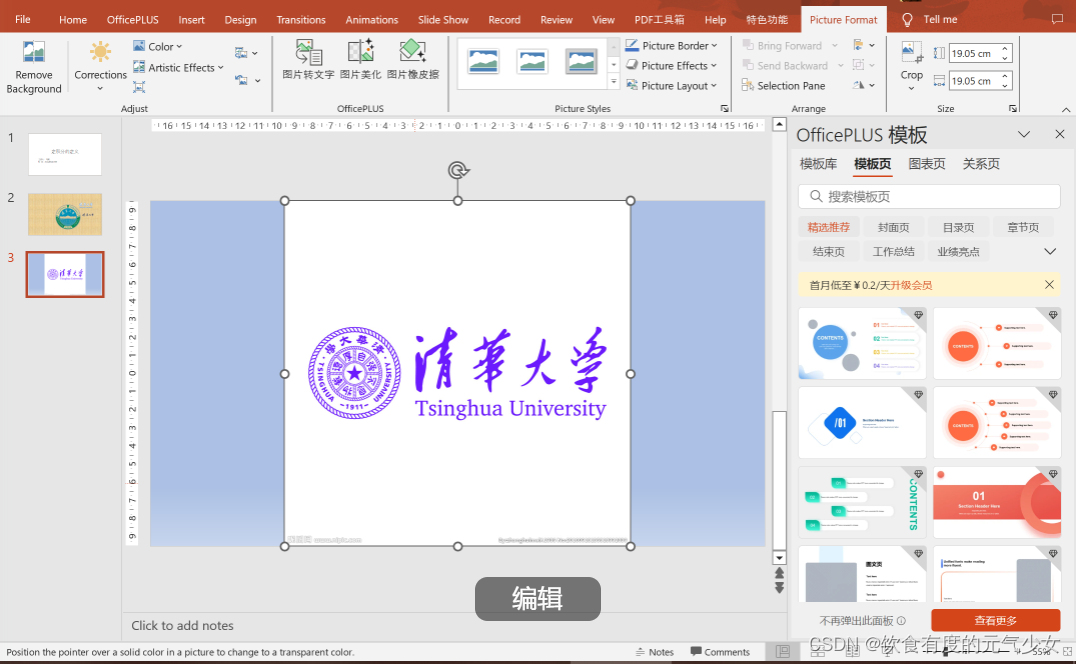Viewport: 1076px width, 664px height.
Task: Choose the blue CONTENTS circle template
Action: coord(862,343)
